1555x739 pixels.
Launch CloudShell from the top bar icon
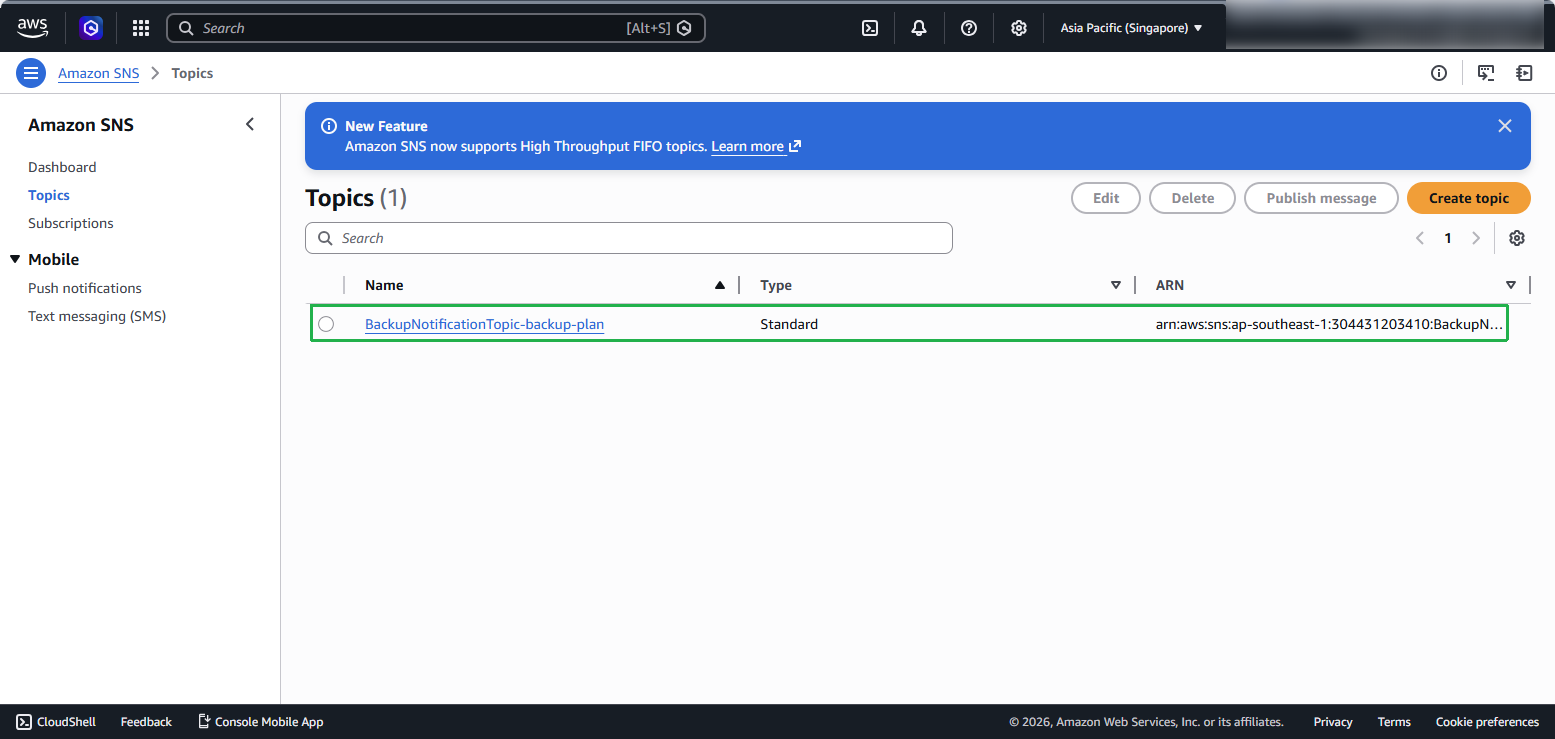point(870,28)
